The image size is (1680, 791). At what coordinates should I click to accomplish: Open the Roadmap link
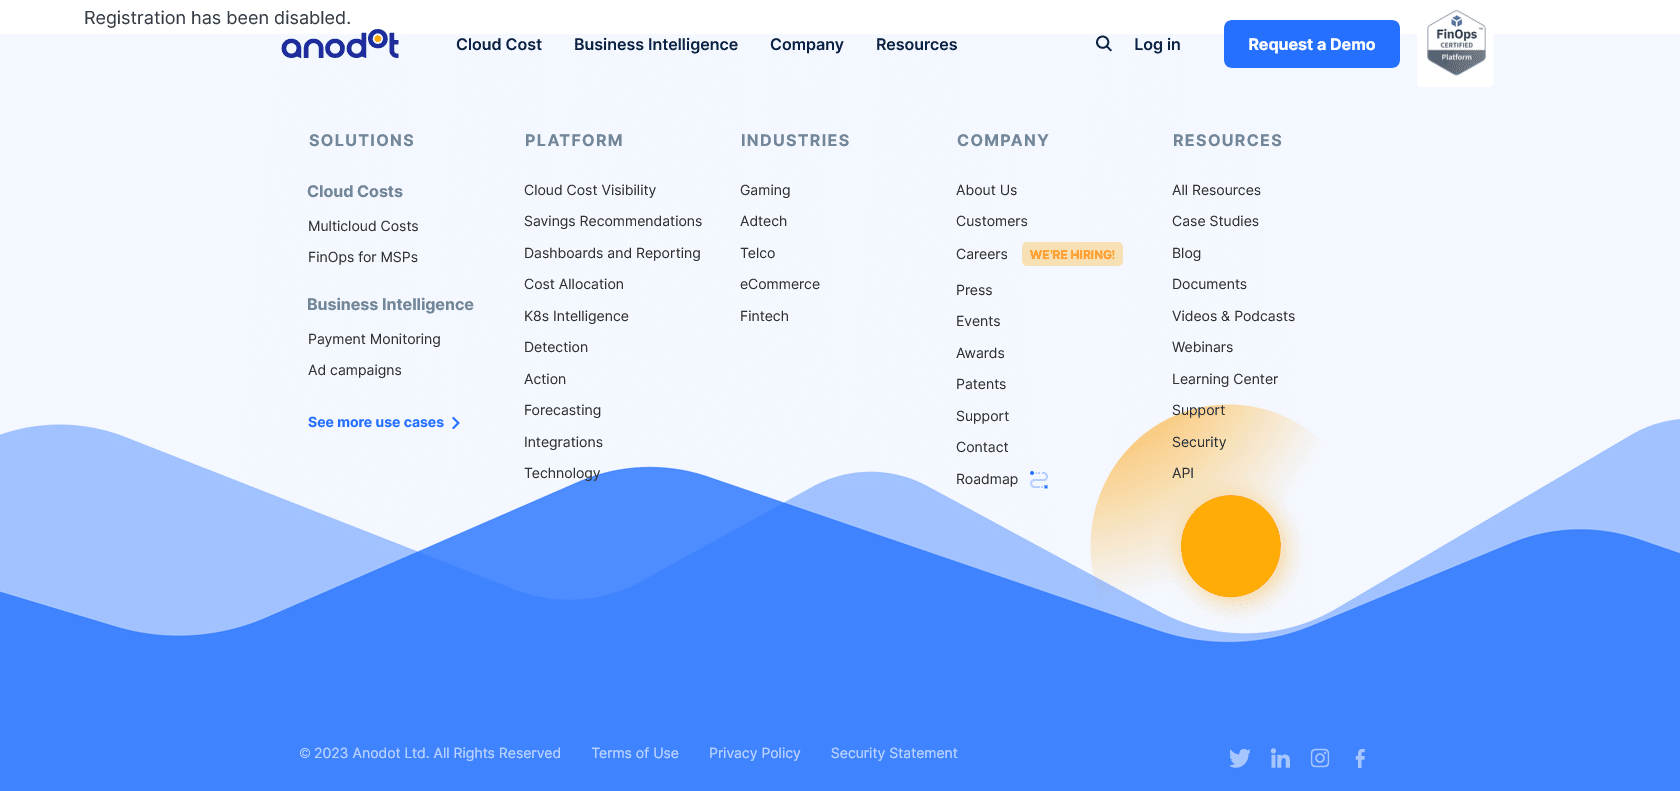(987, 479)
